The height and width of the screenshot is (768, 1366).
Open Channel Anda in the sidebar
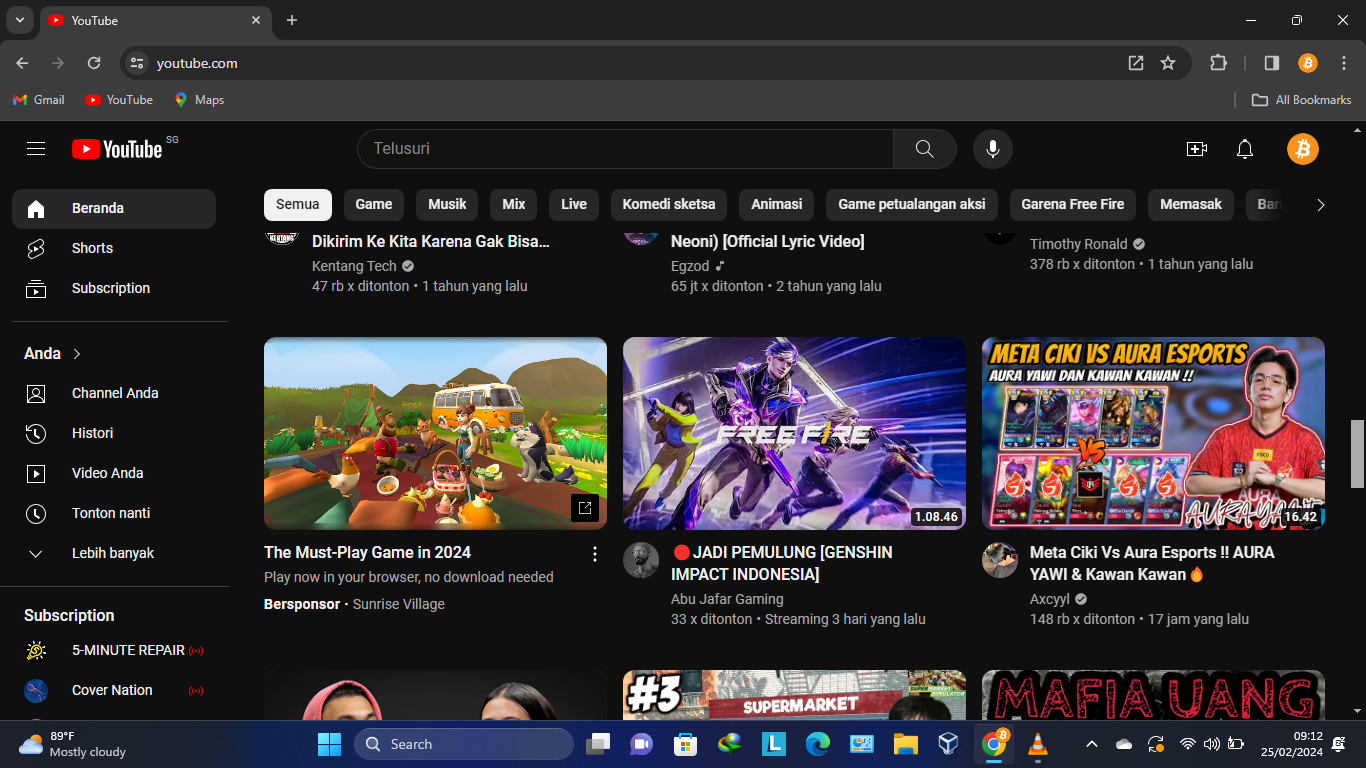click(x=114, y=393)
